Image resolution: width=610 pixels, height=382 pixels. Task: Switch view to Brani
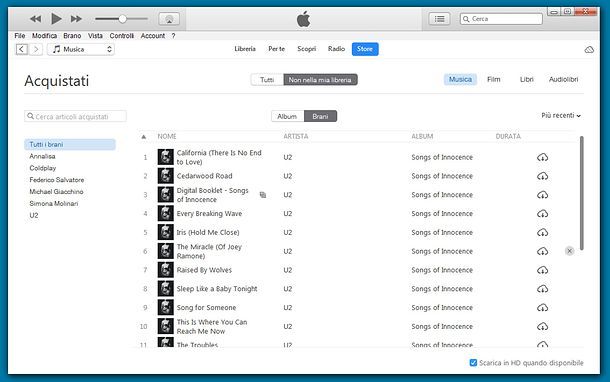click(x=320, y=116)
